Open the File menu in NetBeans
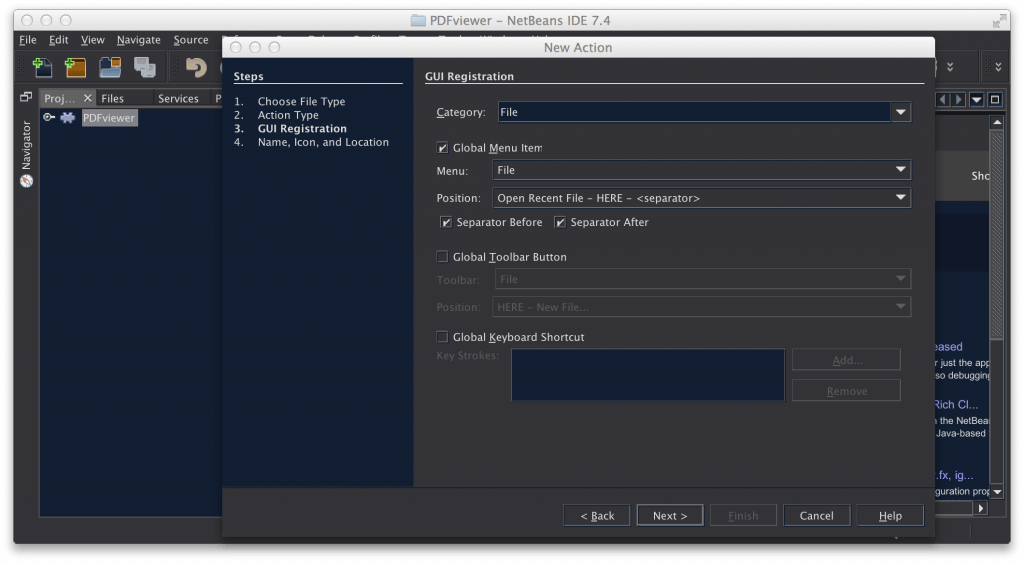Viewport: 1024px width, 563px height. 27,40
